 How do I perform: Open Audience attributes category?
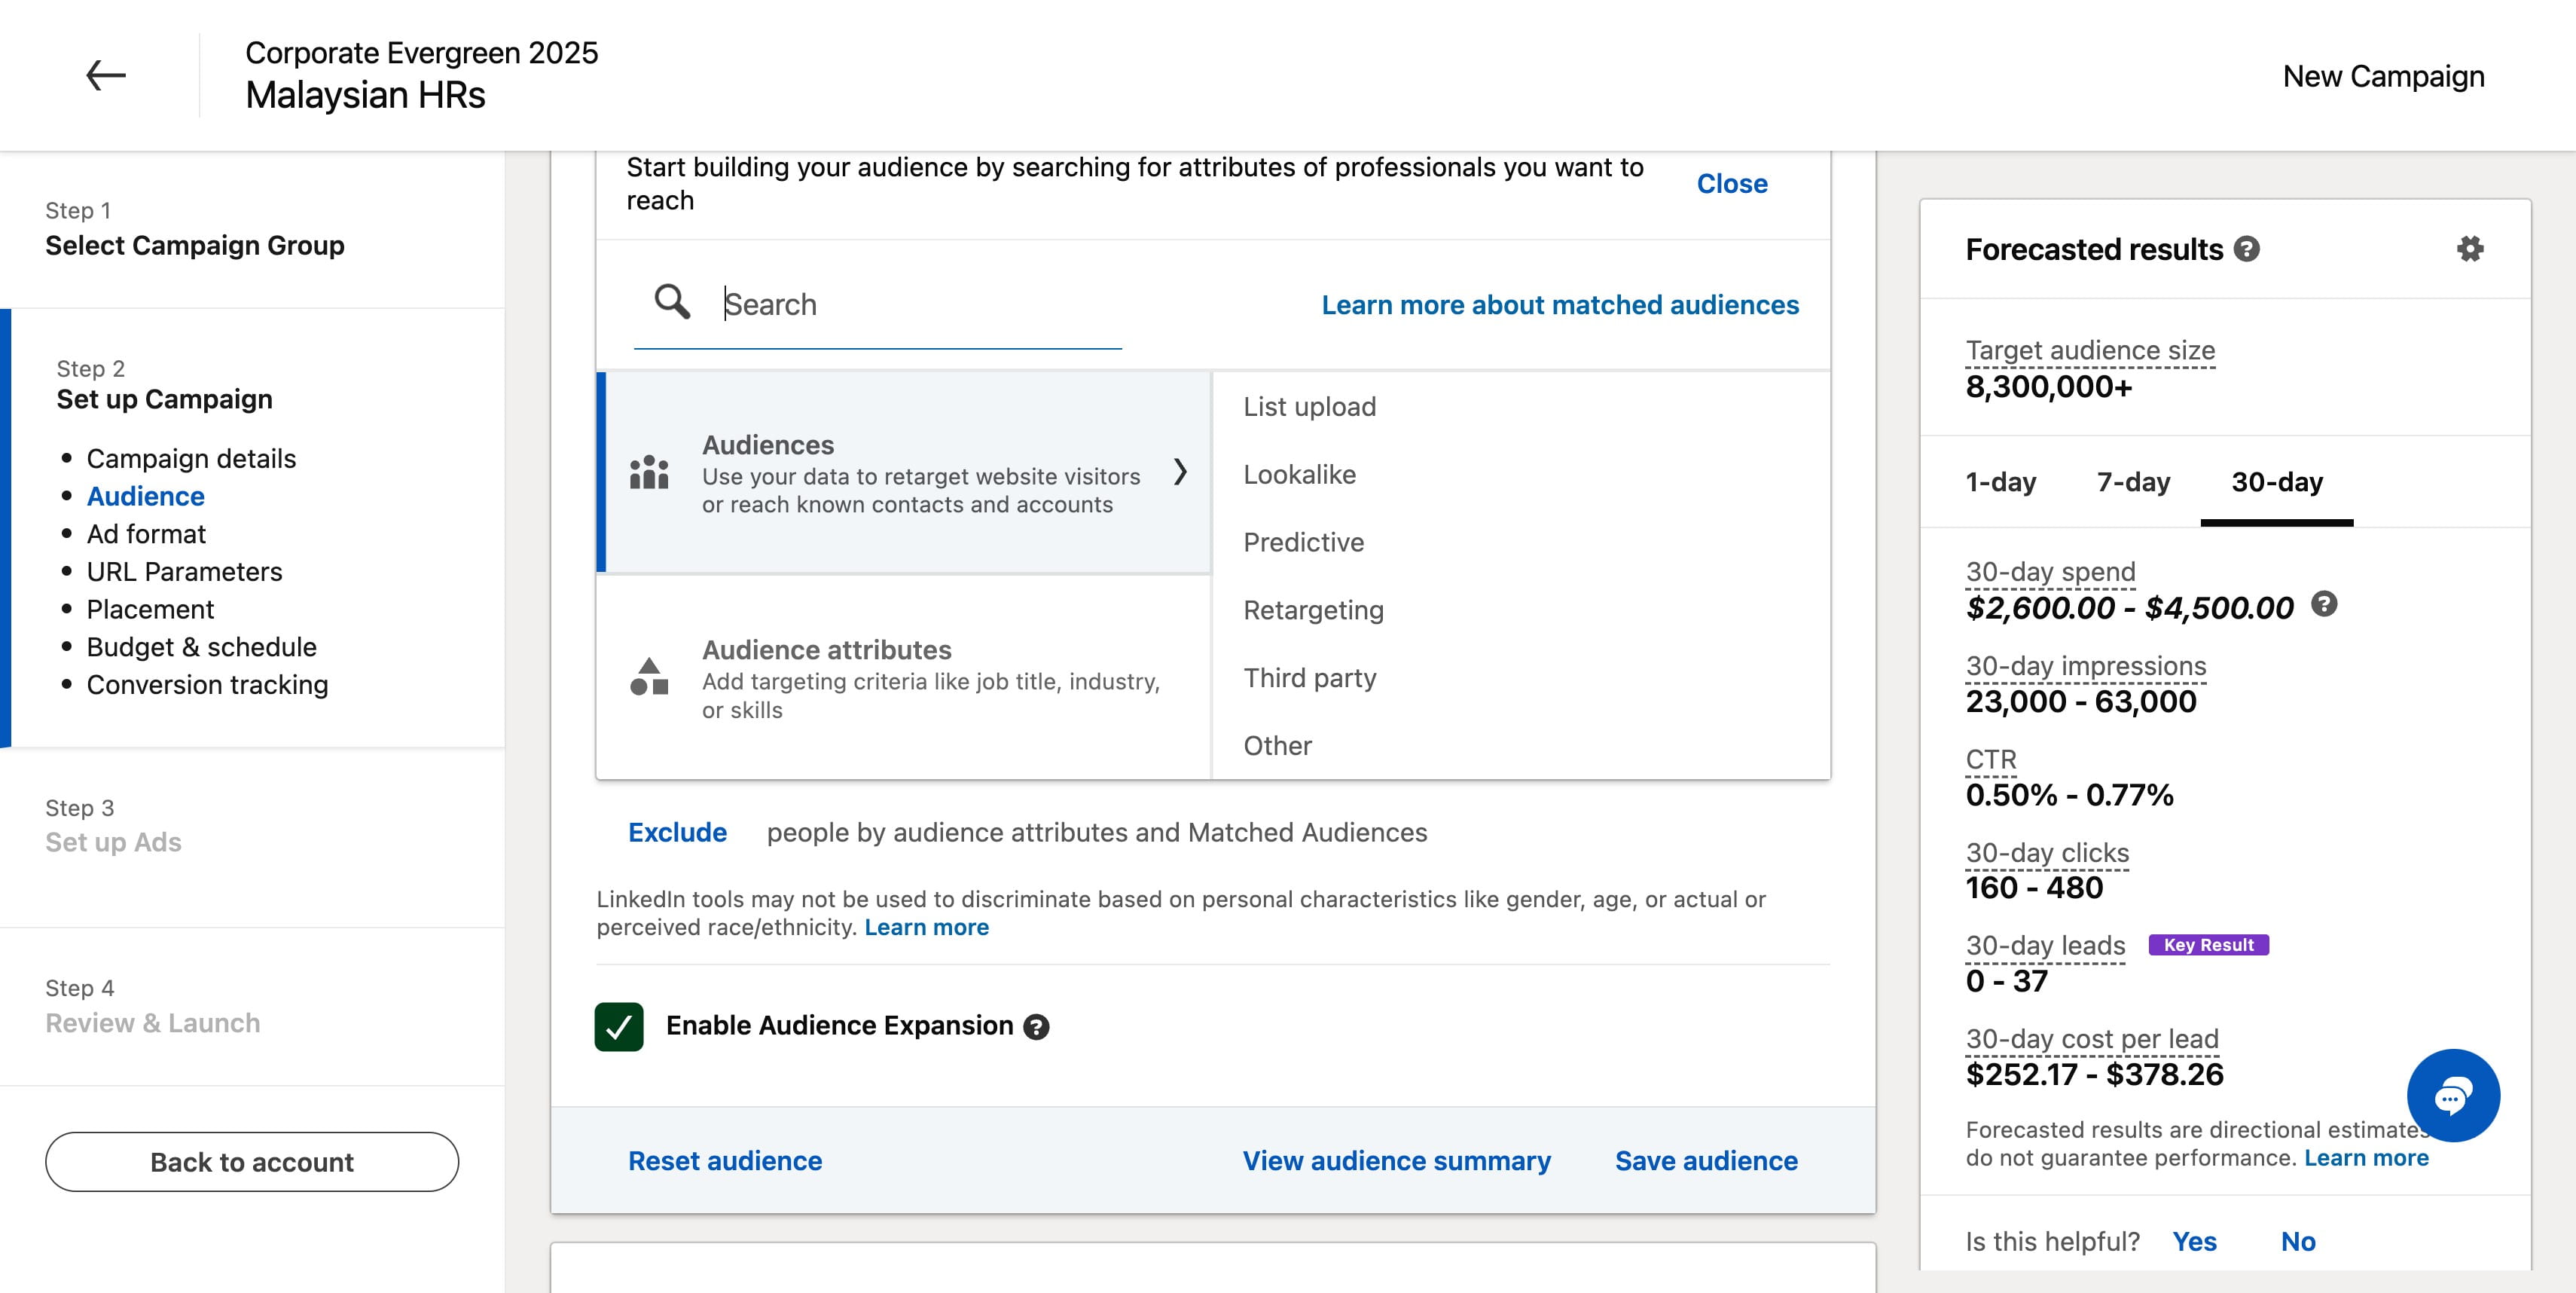click(904, 678)
